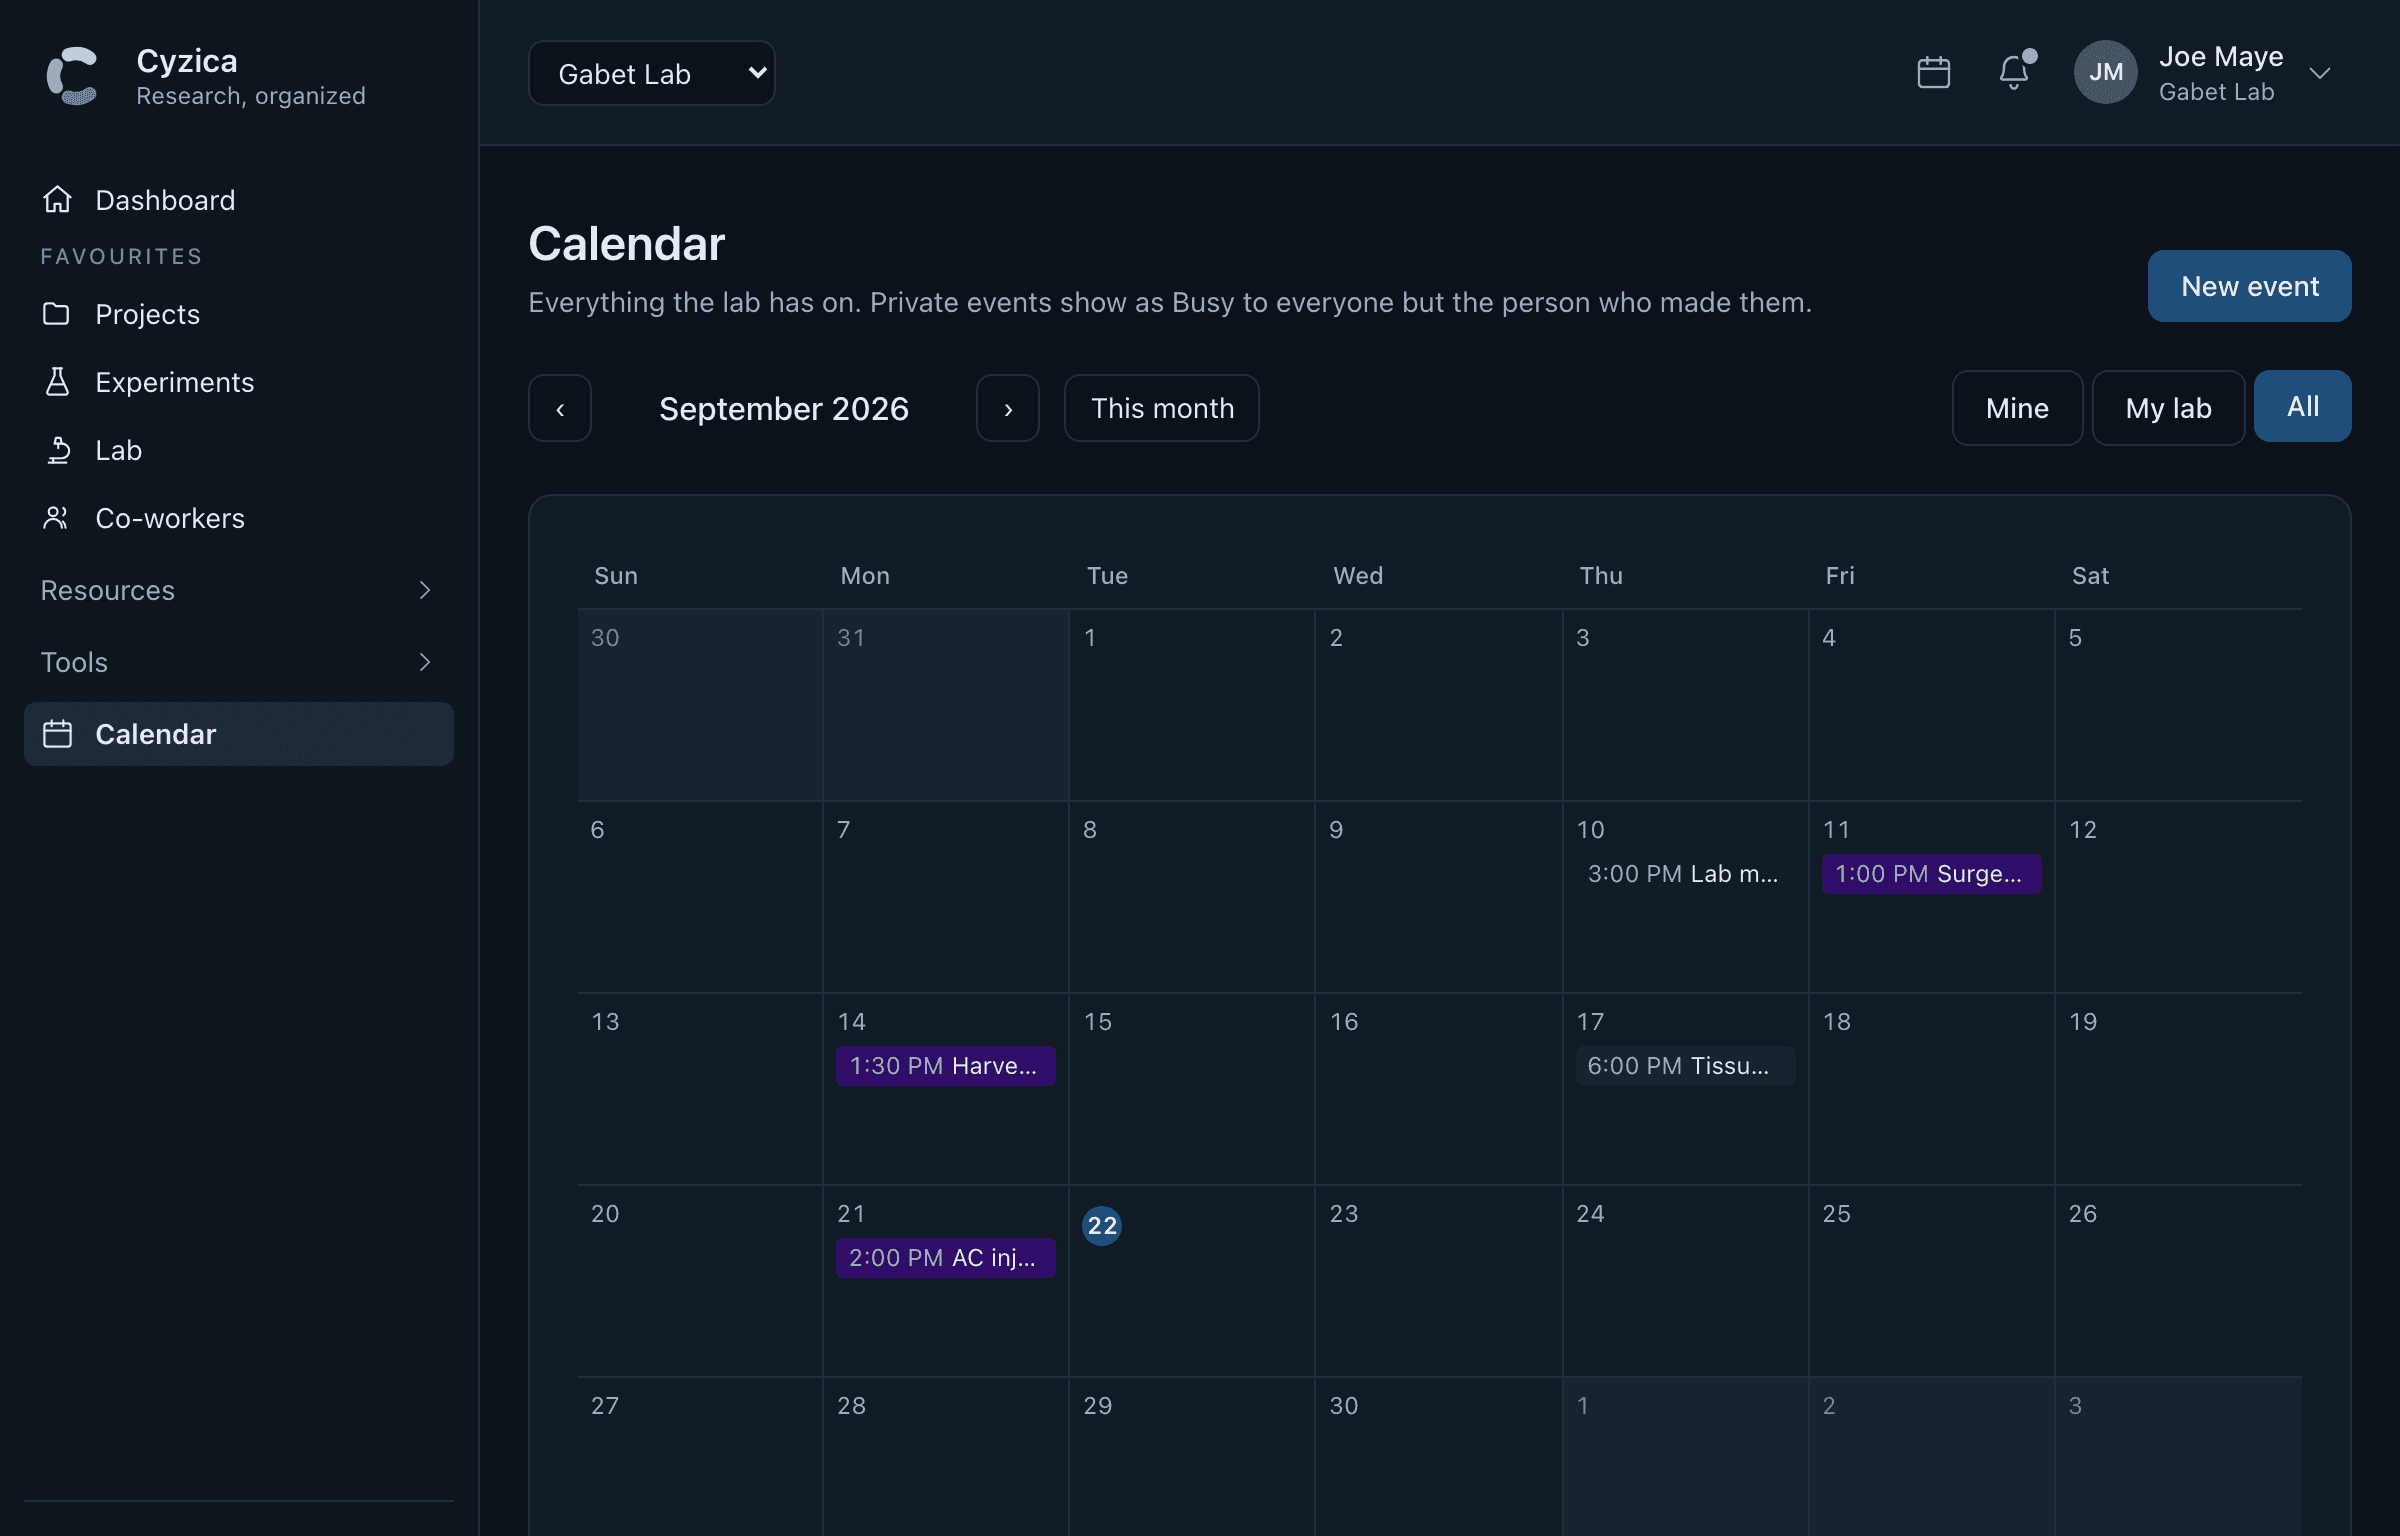Select September 12 day cell

point(2179,897)
